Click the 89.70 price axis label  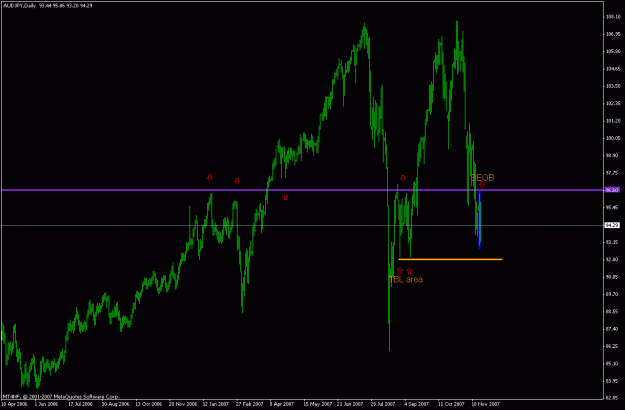(x=613, y=294)
